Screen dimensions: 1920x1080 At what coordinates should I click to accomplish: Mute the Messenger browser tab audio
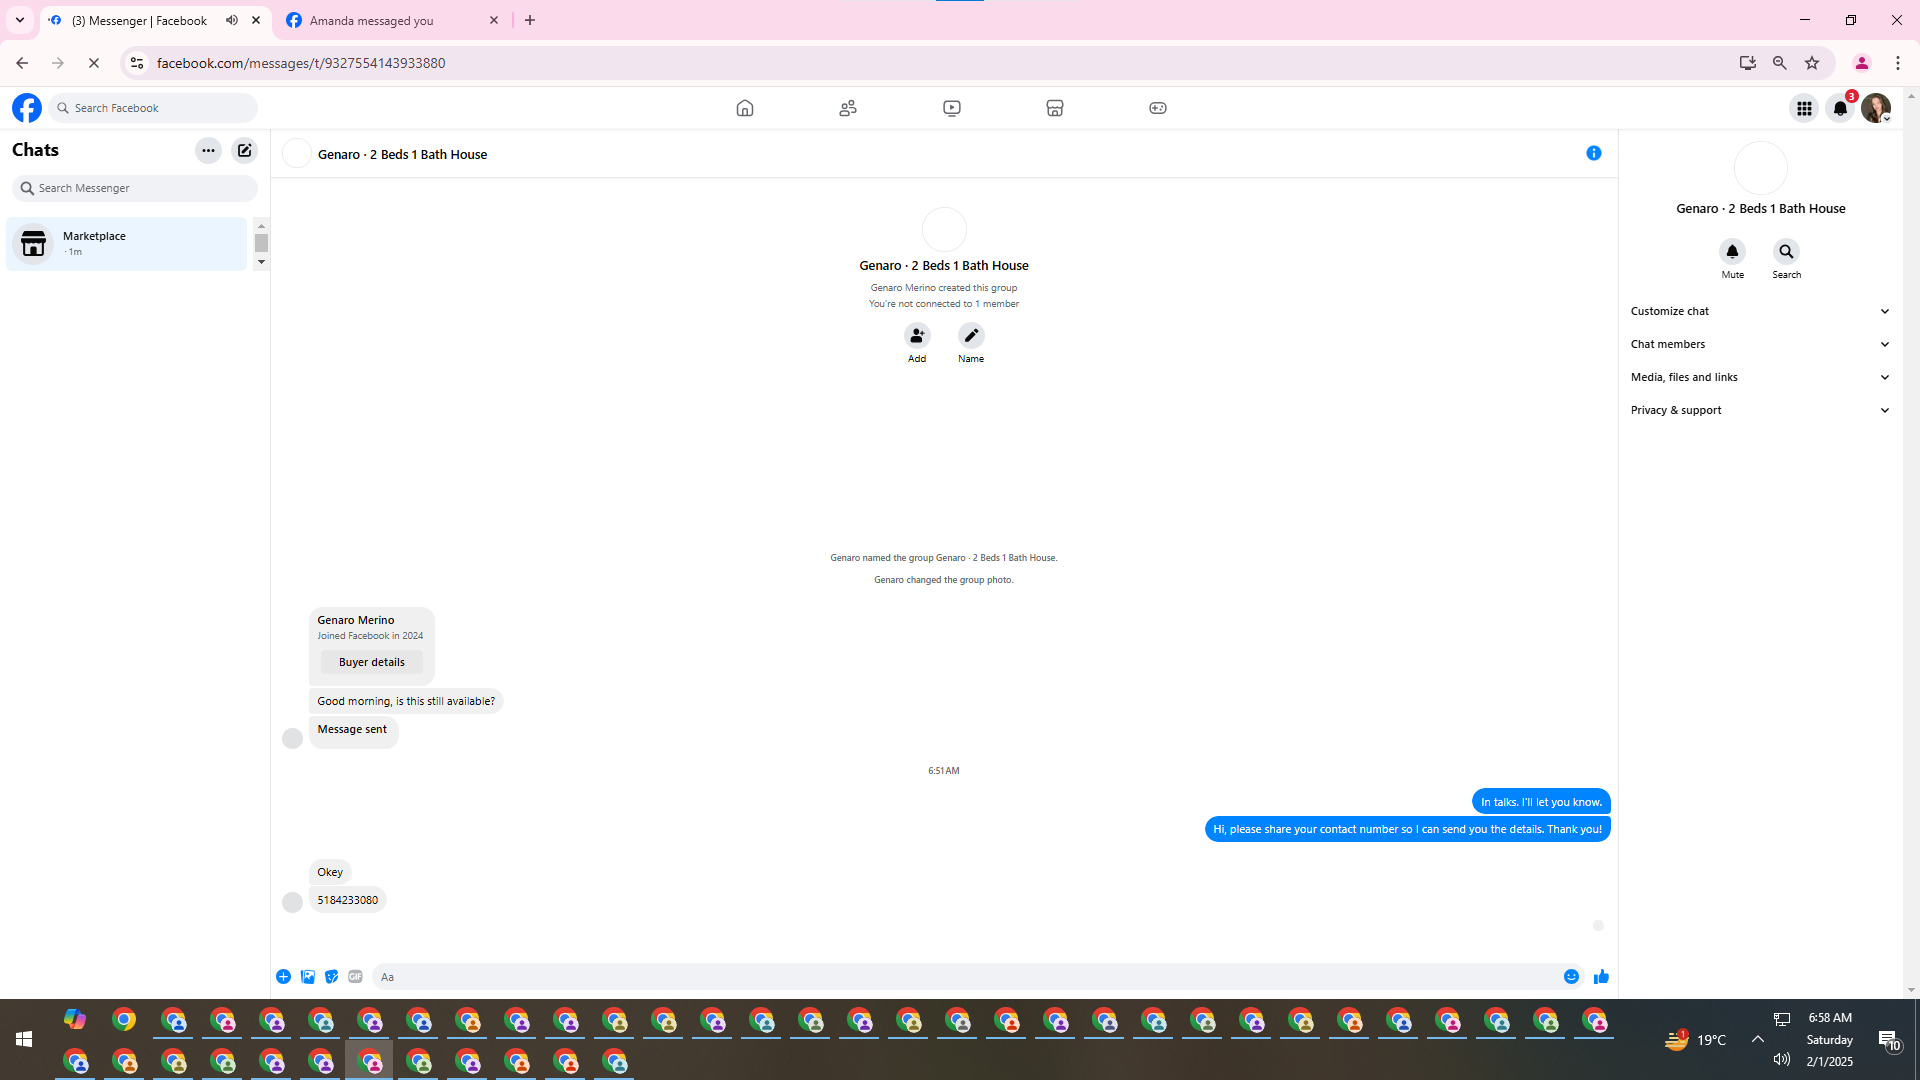tap(232, 20)
